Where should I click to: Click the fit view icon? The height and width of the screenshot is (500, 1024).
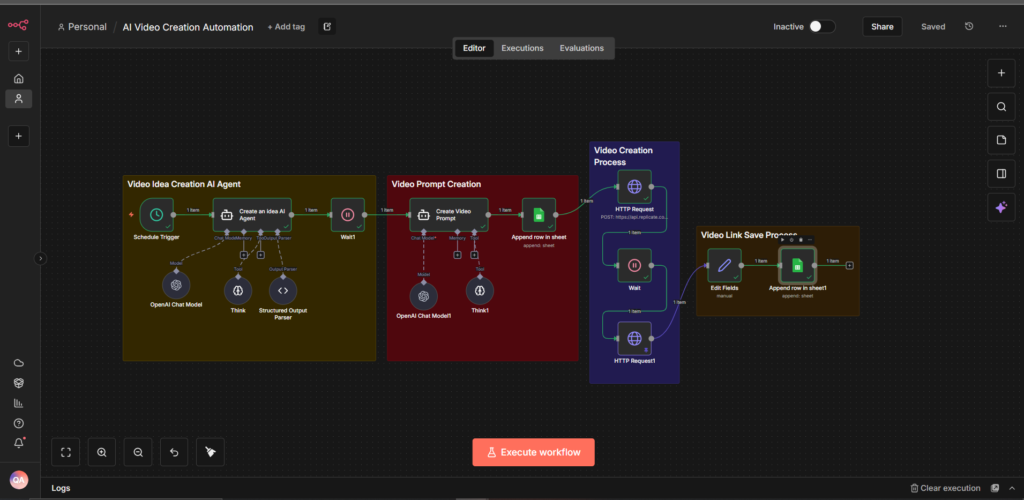[66, 452]
